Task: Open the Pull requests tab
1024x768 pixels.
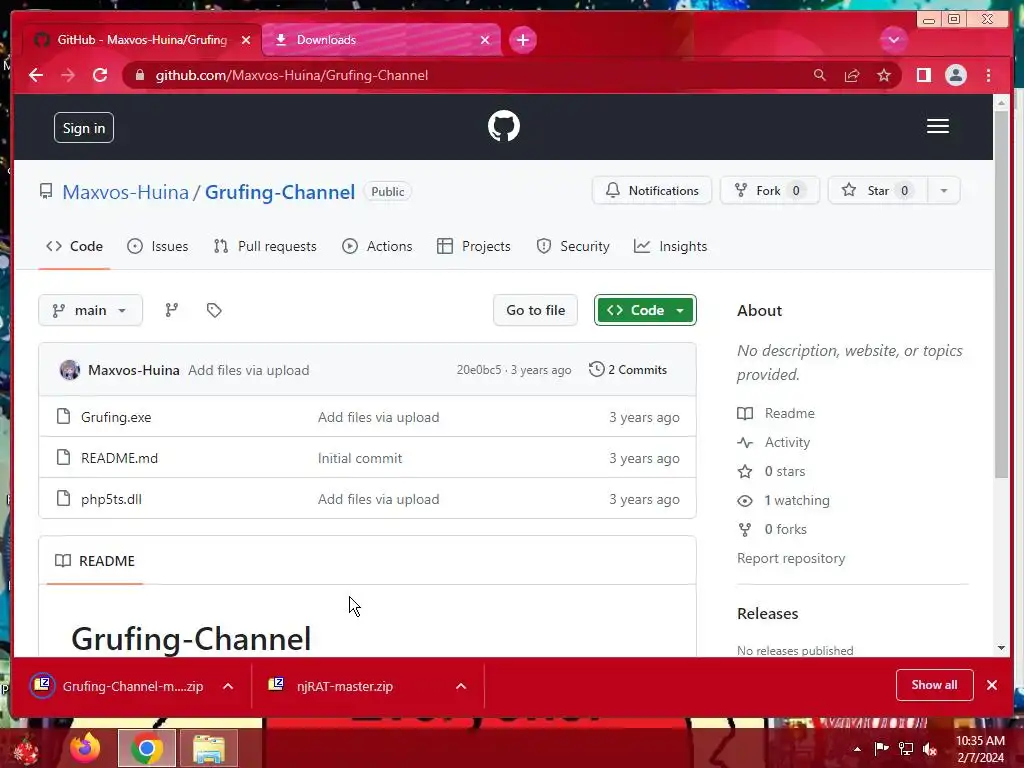Action: (265, 246)
